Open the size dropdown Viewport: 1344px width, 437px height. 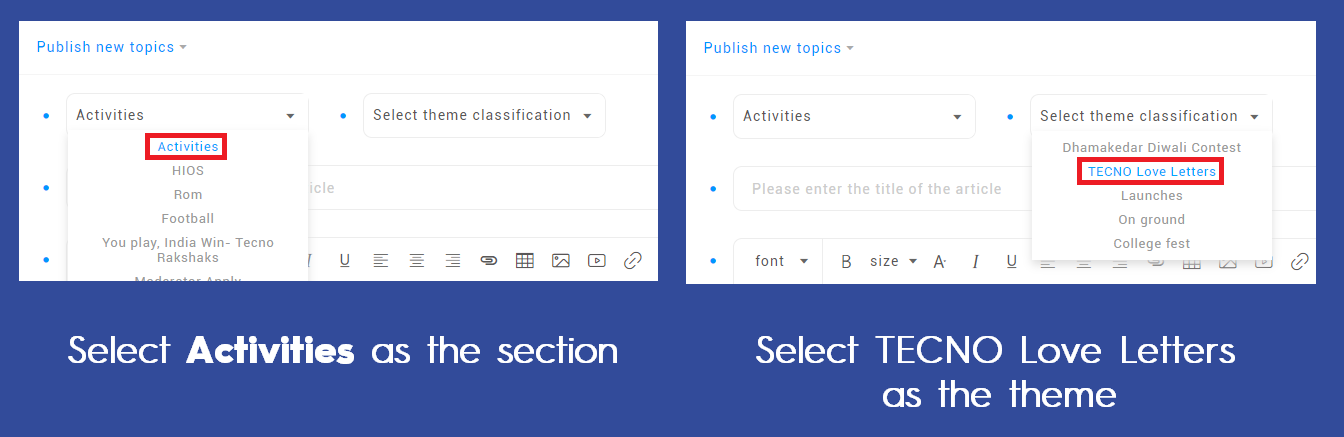click(893, 261)
